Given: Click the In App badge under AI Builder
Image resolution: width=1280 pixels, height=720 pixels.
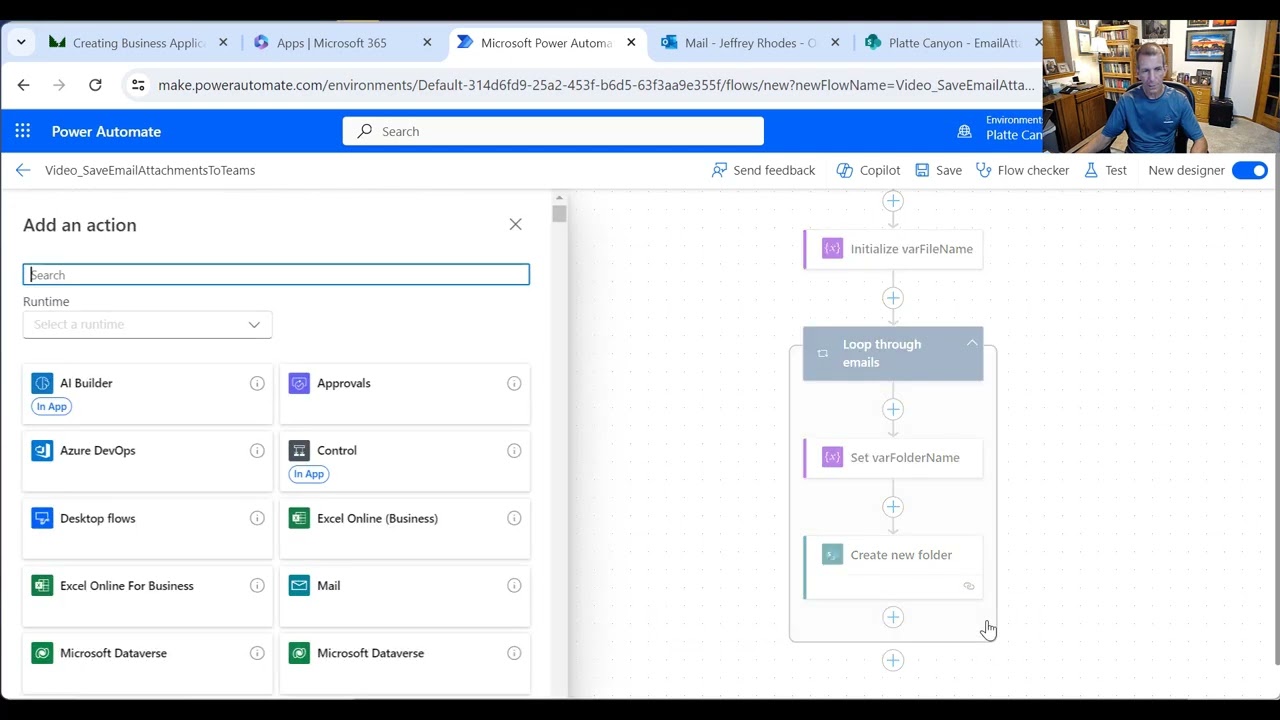Looking at the screenshot, I should pos(52,406).
